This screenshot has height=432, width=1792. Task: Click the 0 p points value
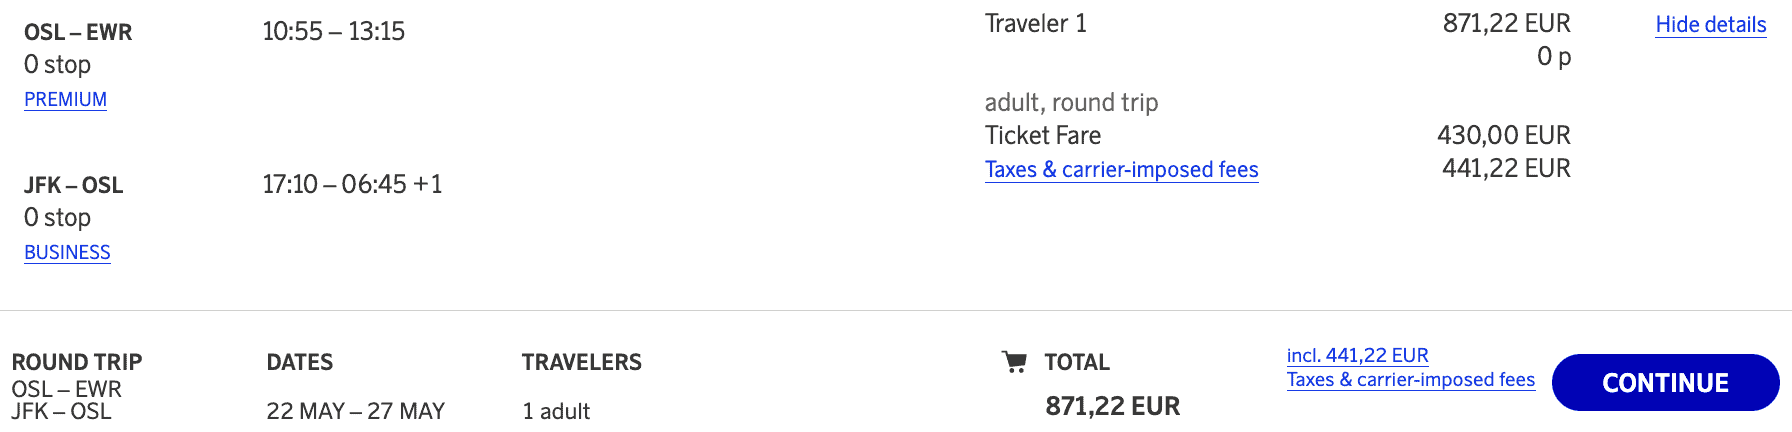[1553, 57]
